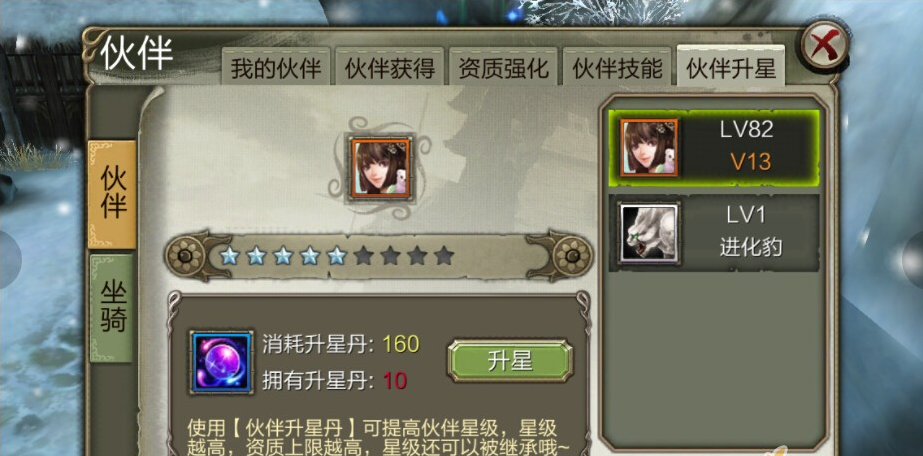
Task: Click the 升星 upgrade button
Action: pos(510,361)
